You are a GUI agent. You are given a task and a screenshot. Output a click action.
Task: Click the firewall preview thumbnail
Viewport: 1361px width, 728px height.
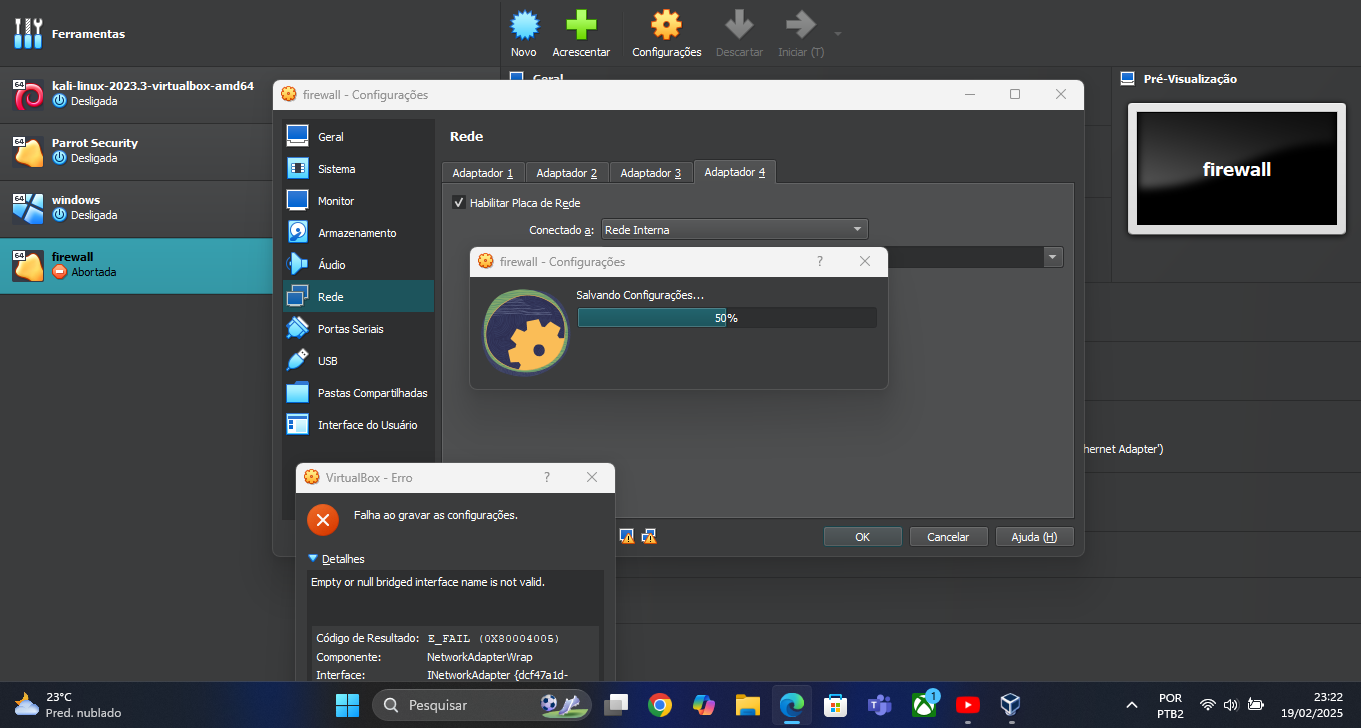tap(1236, 168)
